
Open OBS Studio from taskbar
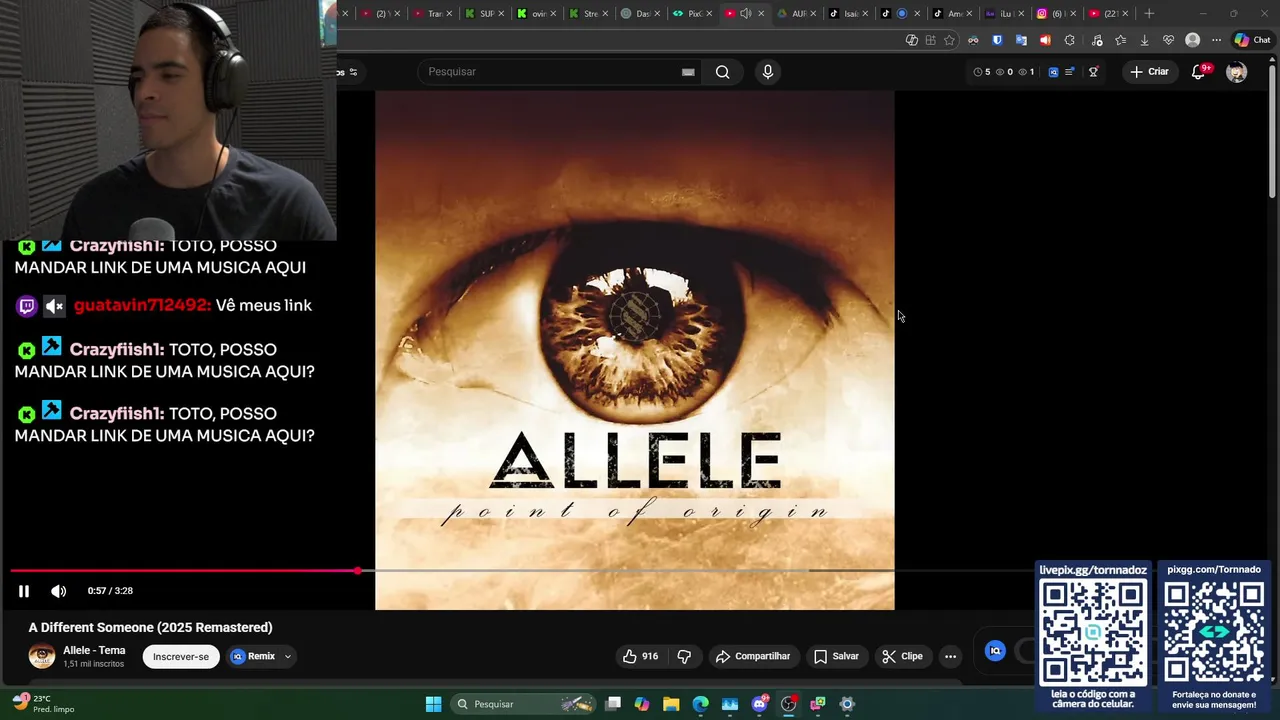(x=788, y=704)
